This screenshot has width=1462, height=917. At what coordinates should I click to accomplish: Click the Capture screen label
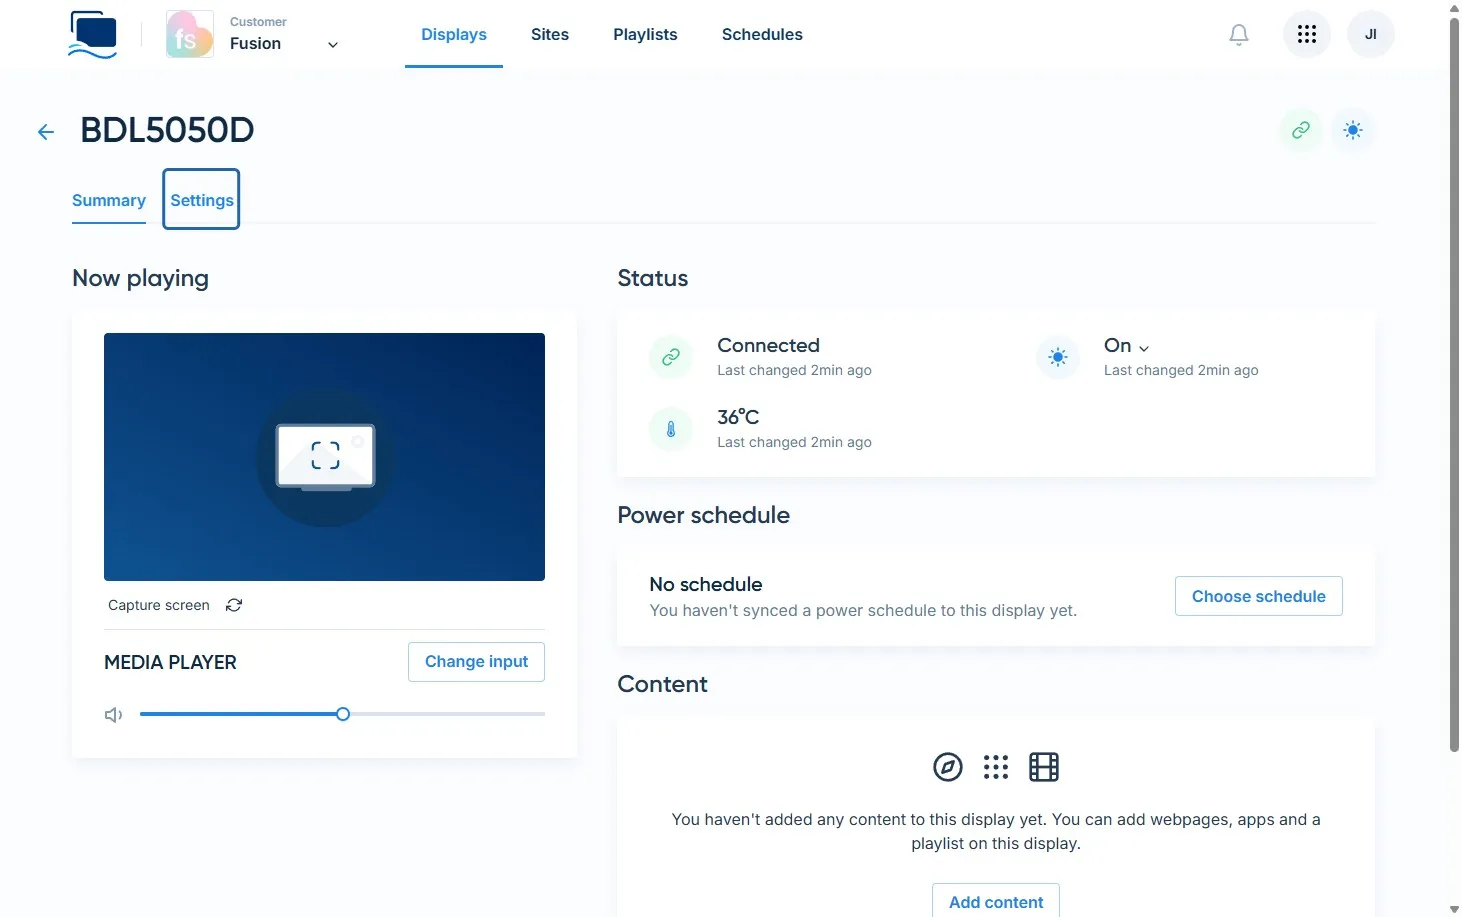[159, 605]
